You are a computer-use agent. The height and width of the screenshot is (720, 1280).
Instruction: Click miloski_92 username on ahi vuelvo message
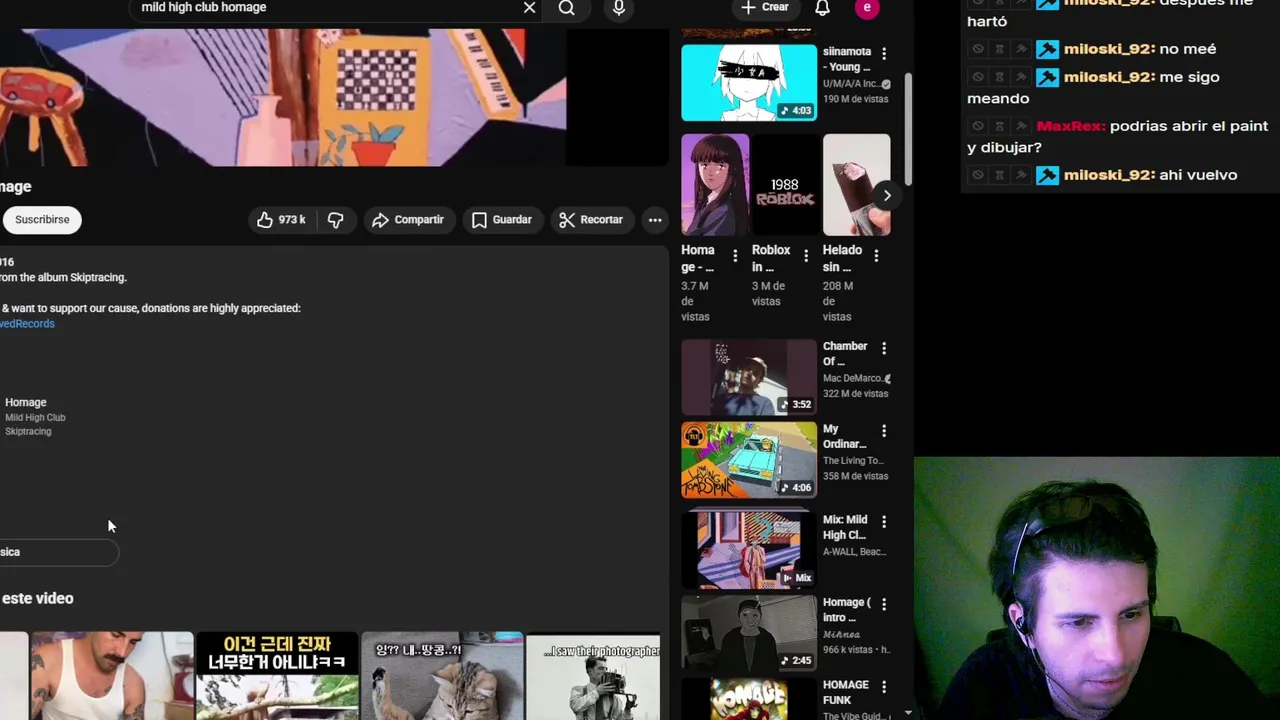[1109, 175]
